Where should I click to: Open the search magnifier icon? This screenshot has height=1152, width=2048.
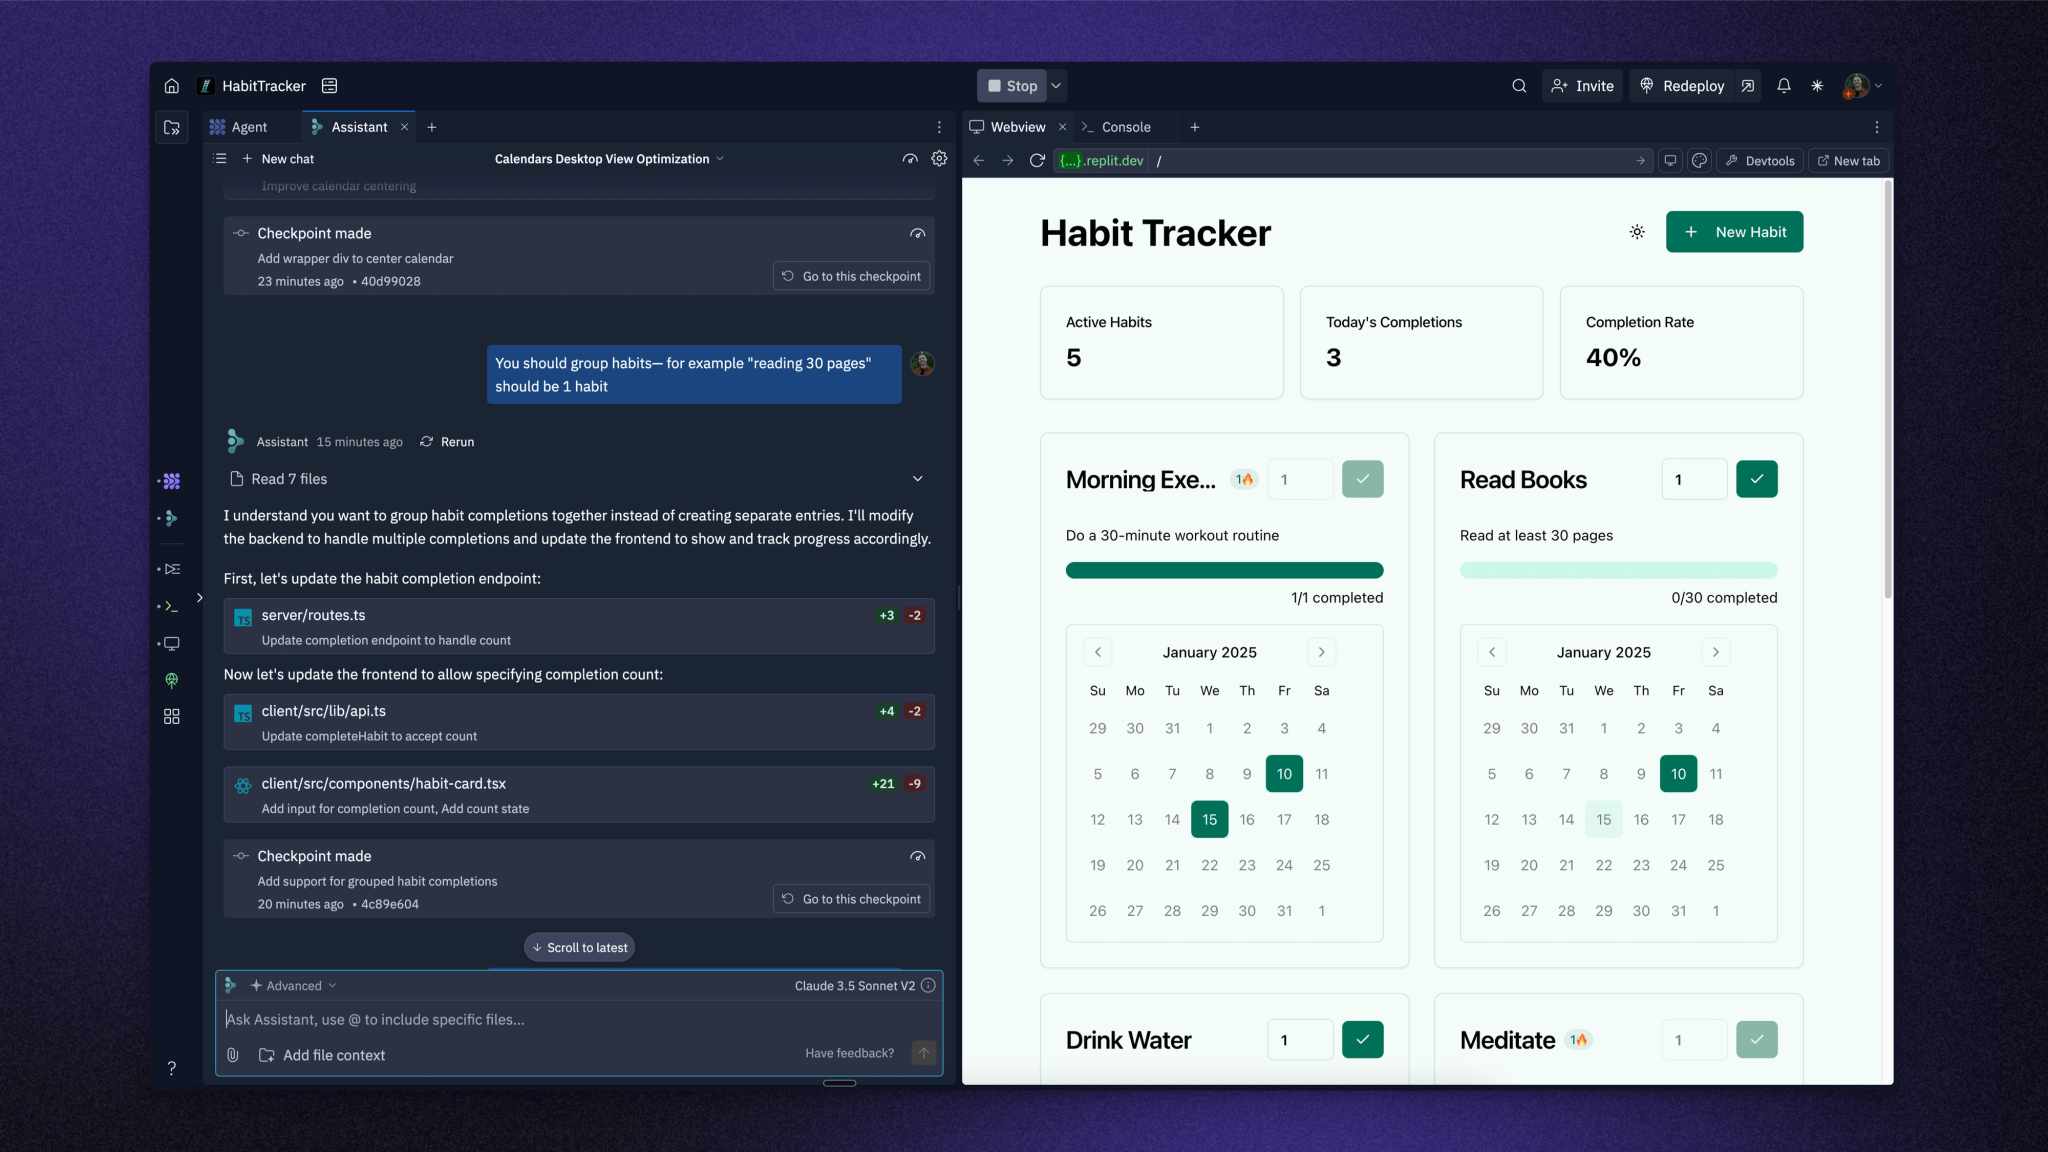coord(1518,86)
